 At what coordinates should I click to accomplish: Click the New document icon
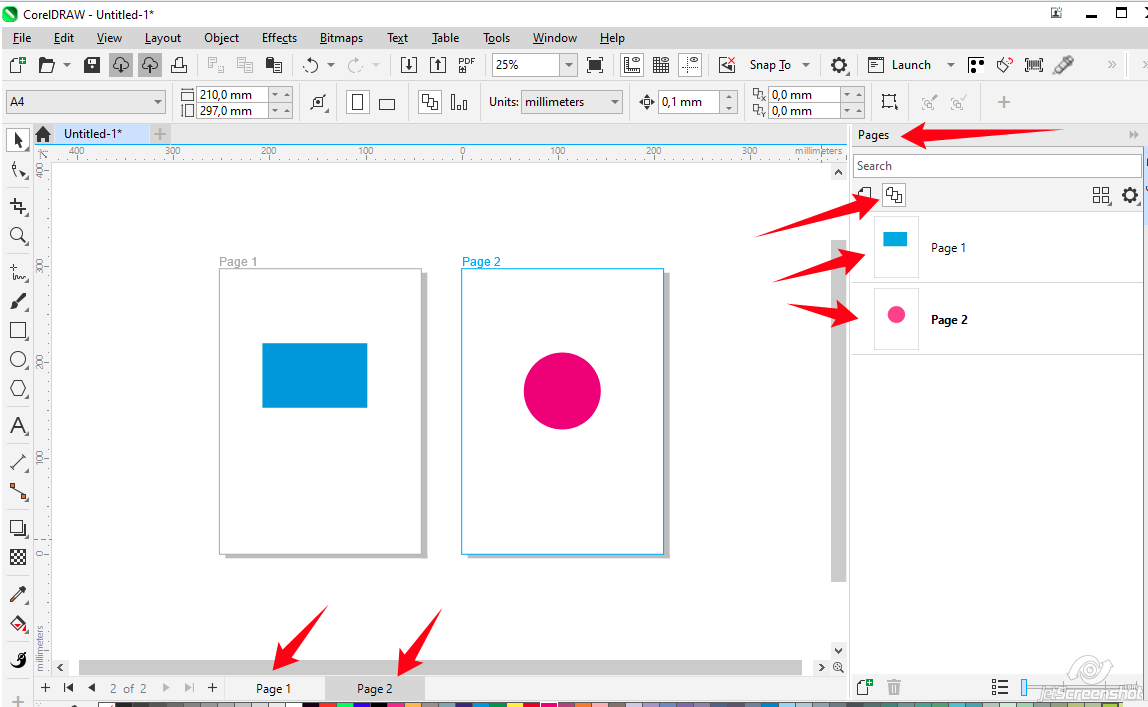[18, 65]
